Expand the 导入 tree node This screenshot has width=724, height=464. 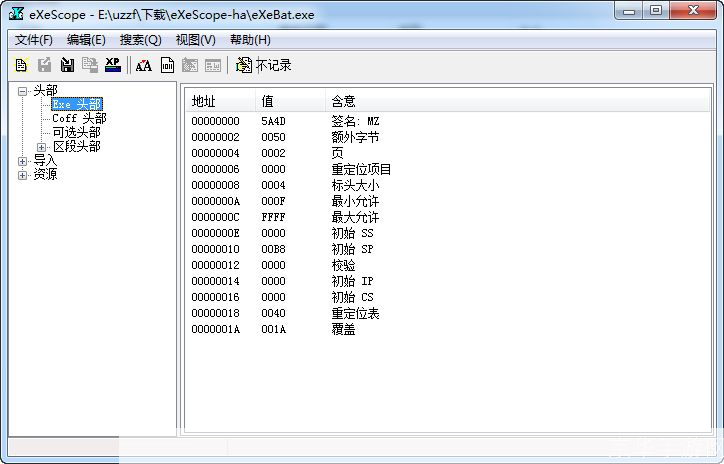[x=22, y=161]
